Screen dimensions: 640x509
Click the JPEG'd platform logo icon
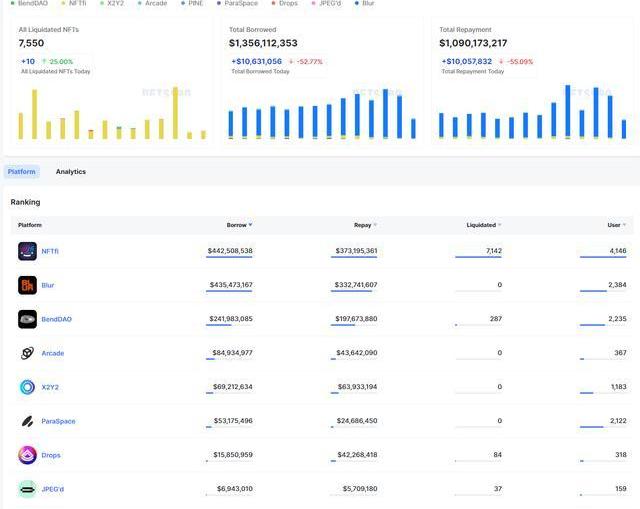pyautogui.click(x=27, y=489)
